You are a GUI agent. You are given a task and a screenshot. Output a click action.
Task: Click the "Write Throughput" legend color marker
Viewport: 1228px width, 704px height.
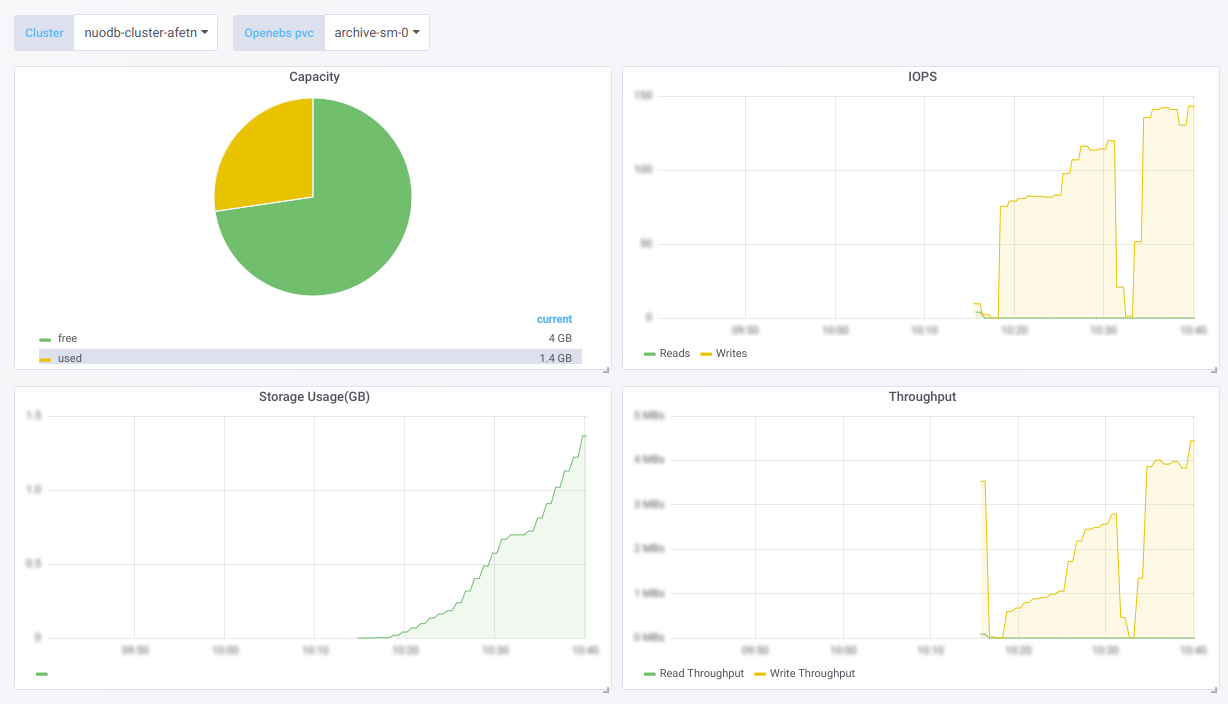click(x=760, y=673)
